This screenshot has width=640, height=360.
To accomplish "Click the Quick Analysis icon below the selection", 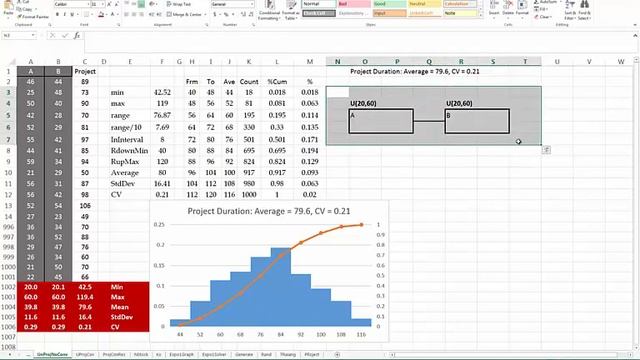I will click(547, 150).
